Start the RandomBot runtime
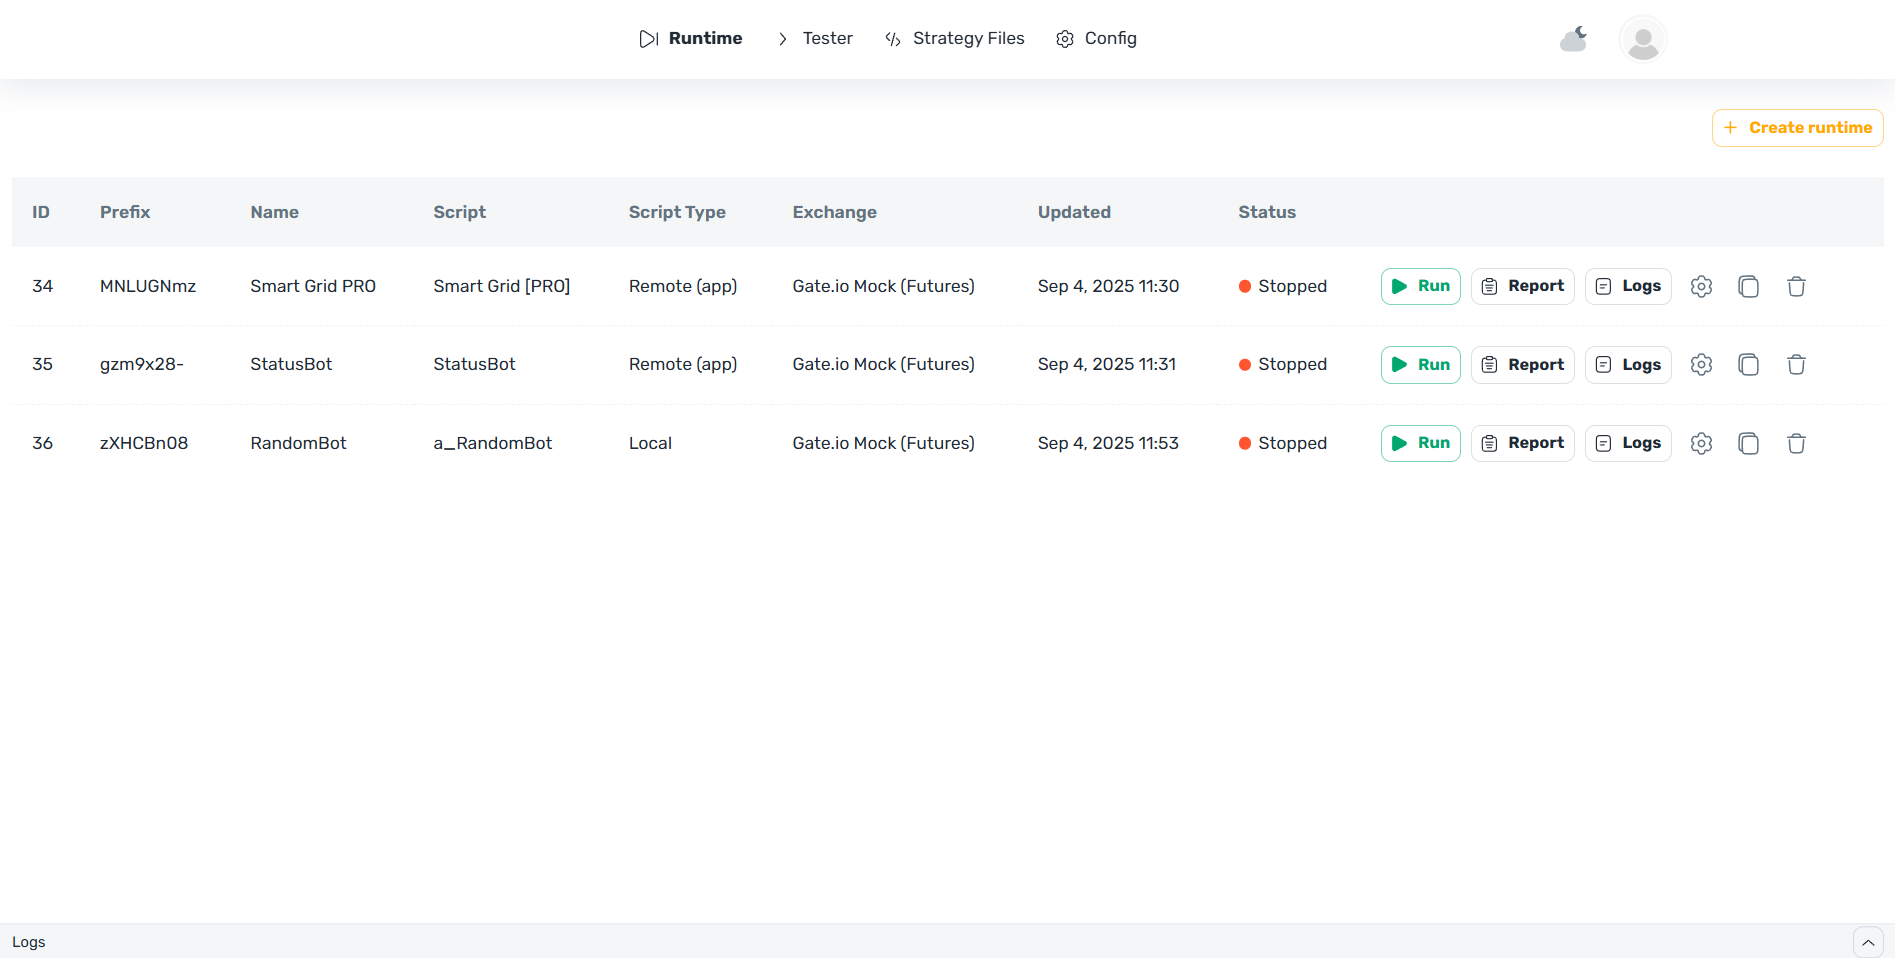The width and height of the screenshot is (1895, 958). tap(1420, 443)
